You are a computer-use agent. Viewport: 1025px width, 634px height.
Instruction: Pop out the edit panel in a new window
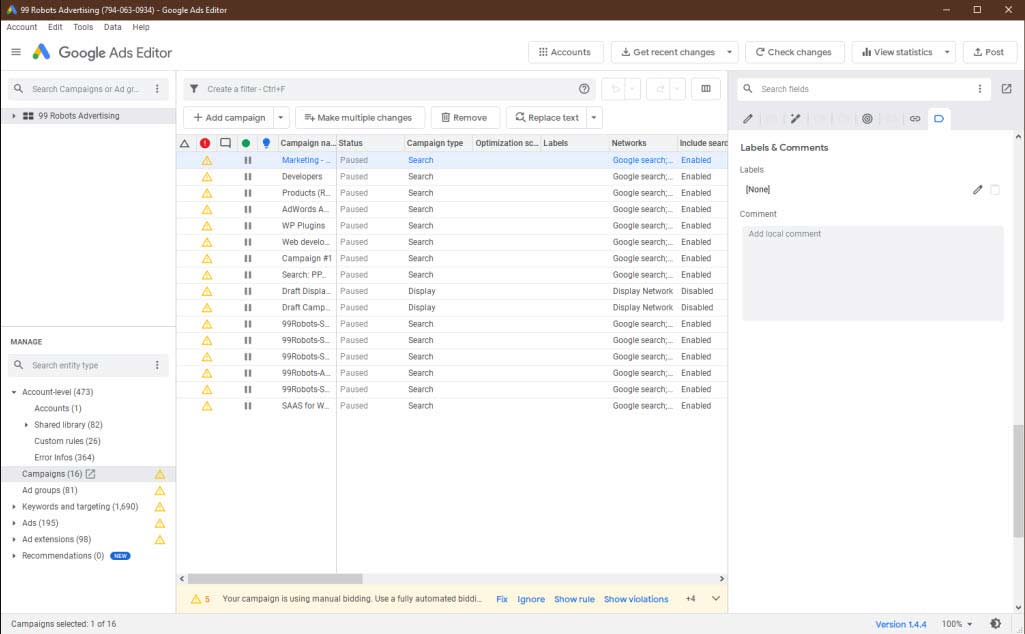[x=1006, y=89]
